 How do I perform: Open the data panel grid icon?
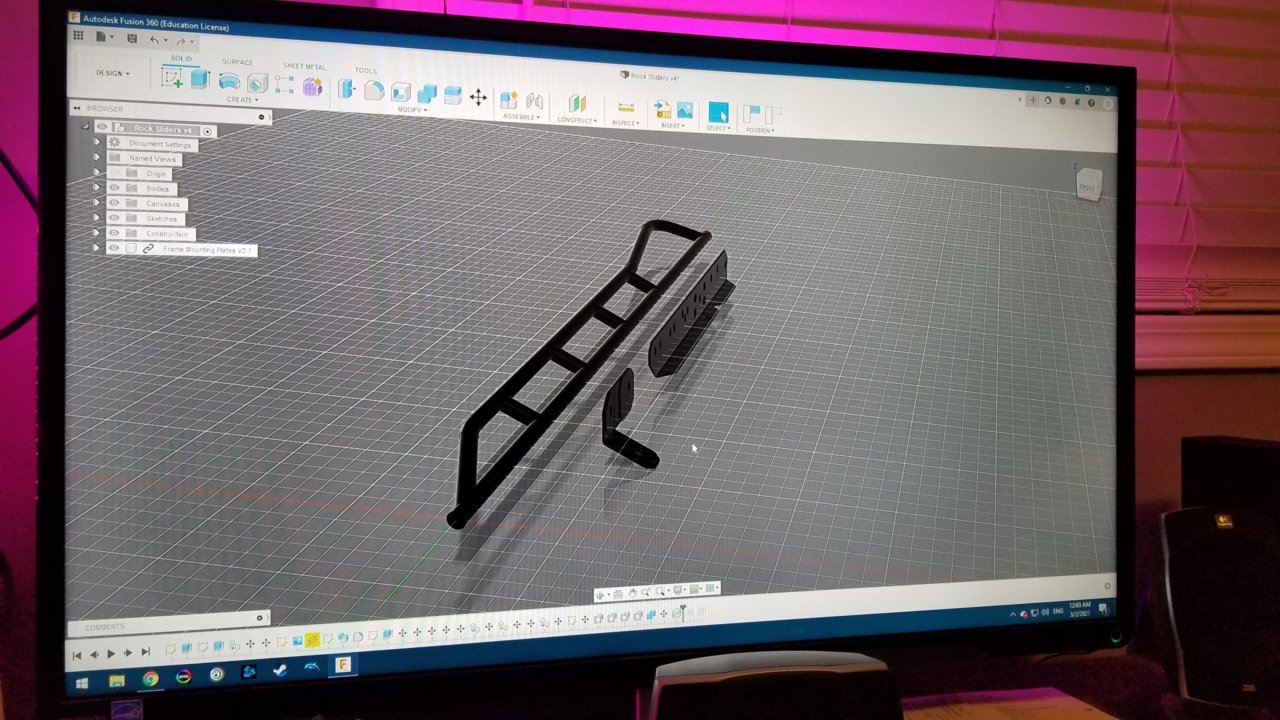pos(78,35)
